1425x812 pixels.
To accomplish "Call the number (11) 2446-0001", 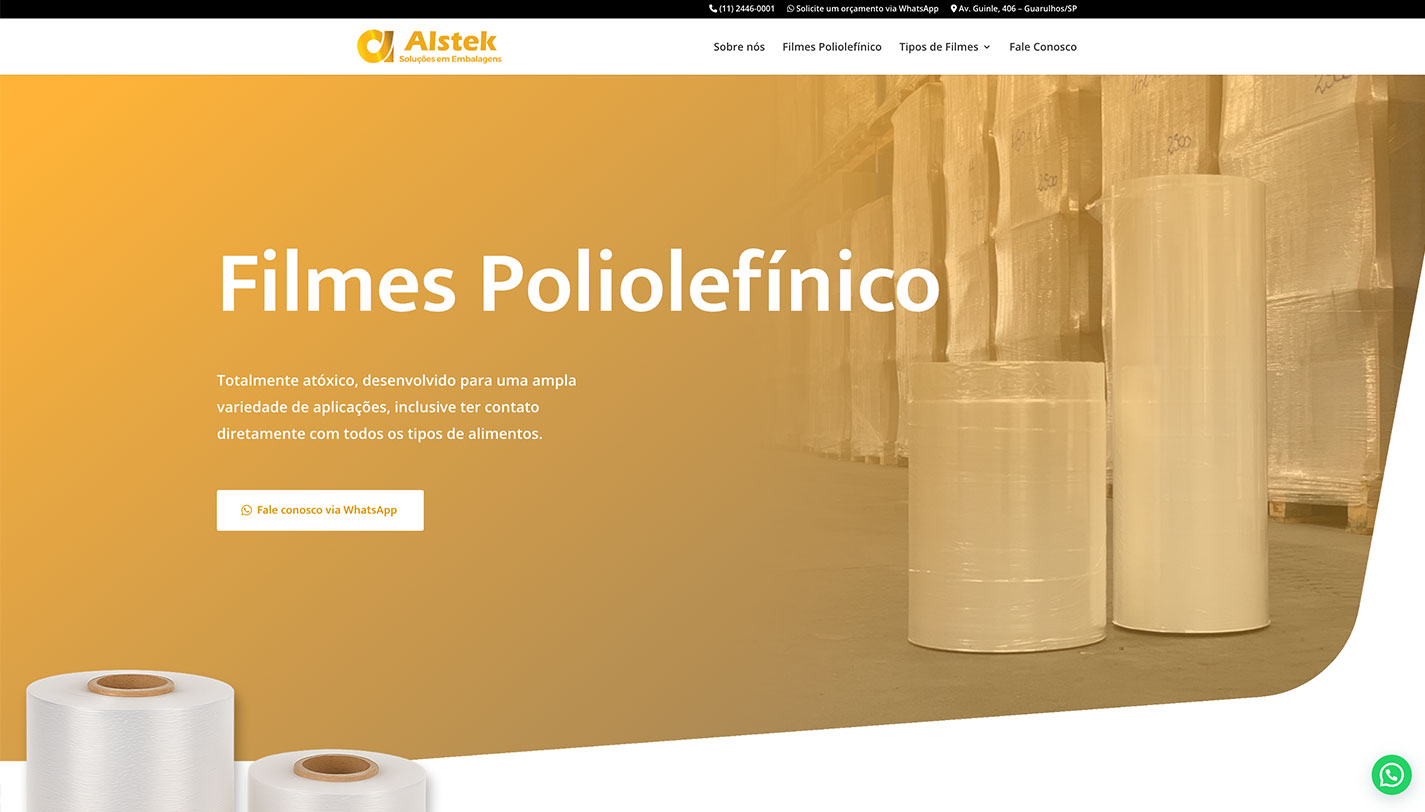I will 747,9.
